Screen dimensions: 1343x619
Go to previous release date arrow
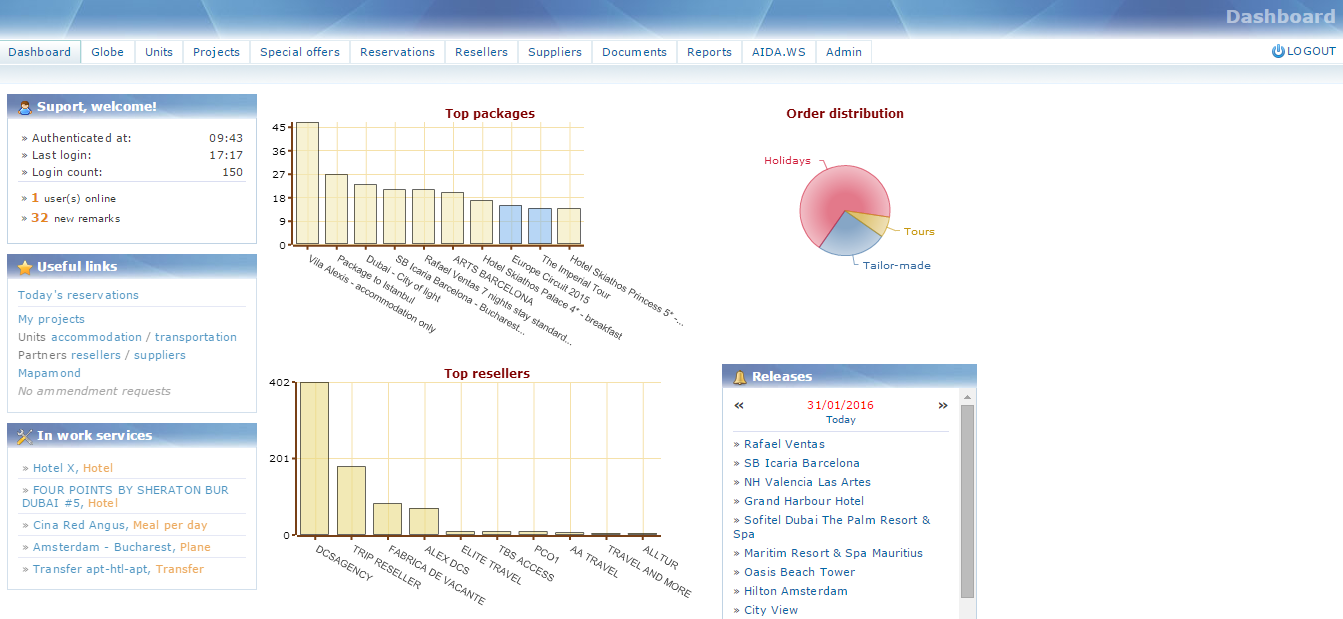739,406
